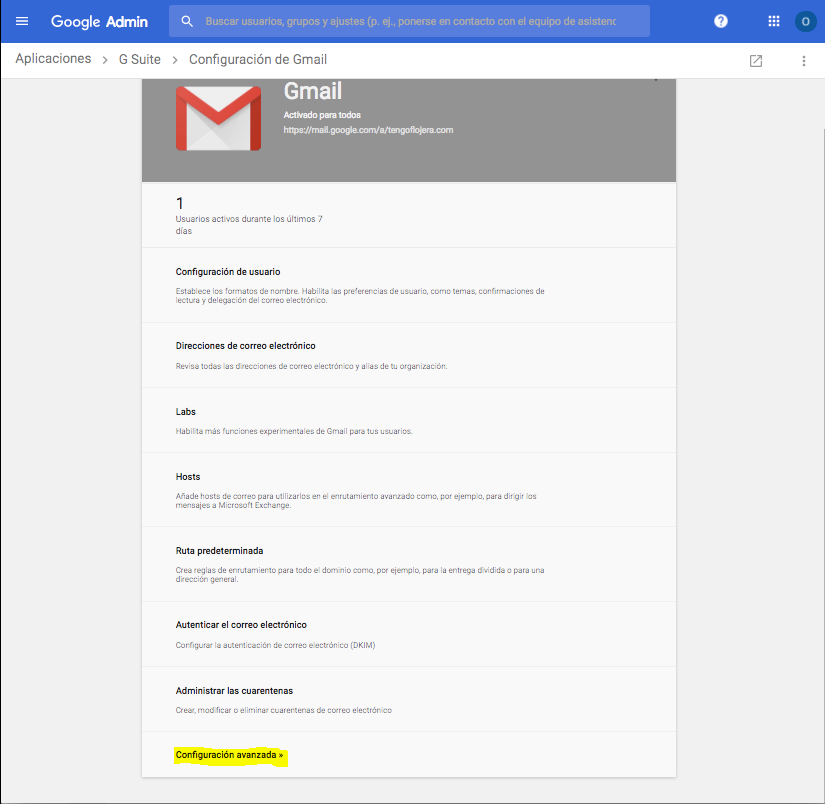
Task: Open Configuración de usuario section
Action: point(409,285)
